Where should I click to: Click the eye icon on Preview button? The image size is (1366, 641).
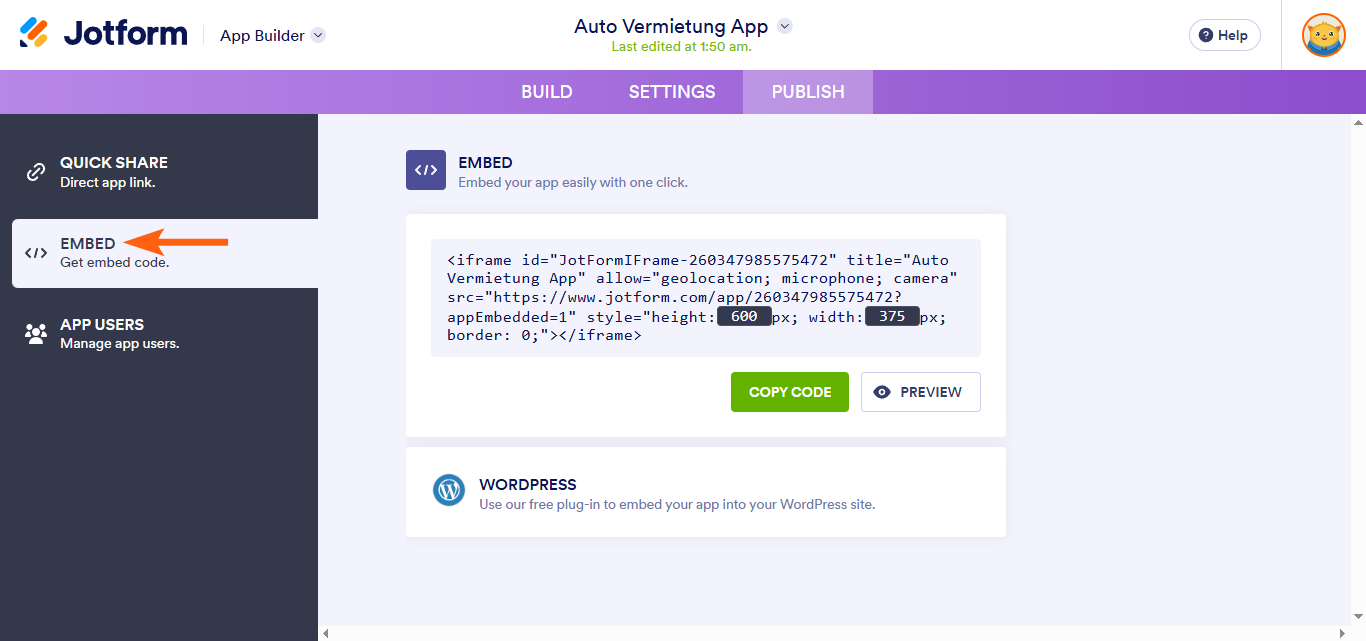tap(884, 391)
